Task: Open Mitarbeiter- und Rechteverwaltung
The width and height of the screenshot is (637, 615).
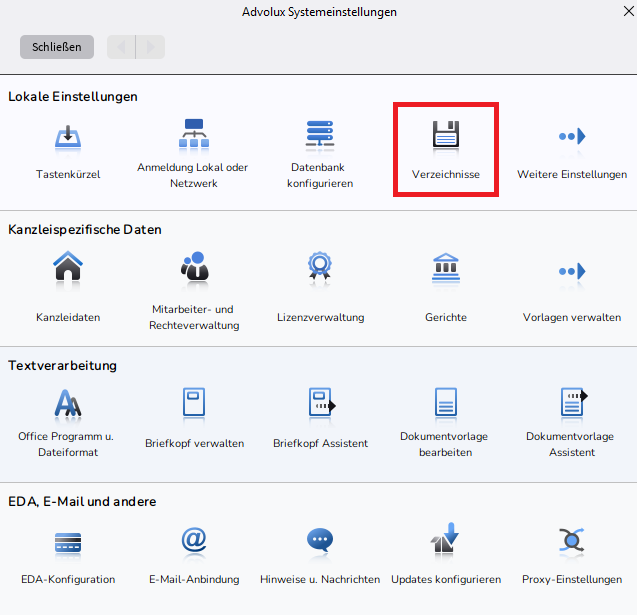Action: click(x=193, y=268)
